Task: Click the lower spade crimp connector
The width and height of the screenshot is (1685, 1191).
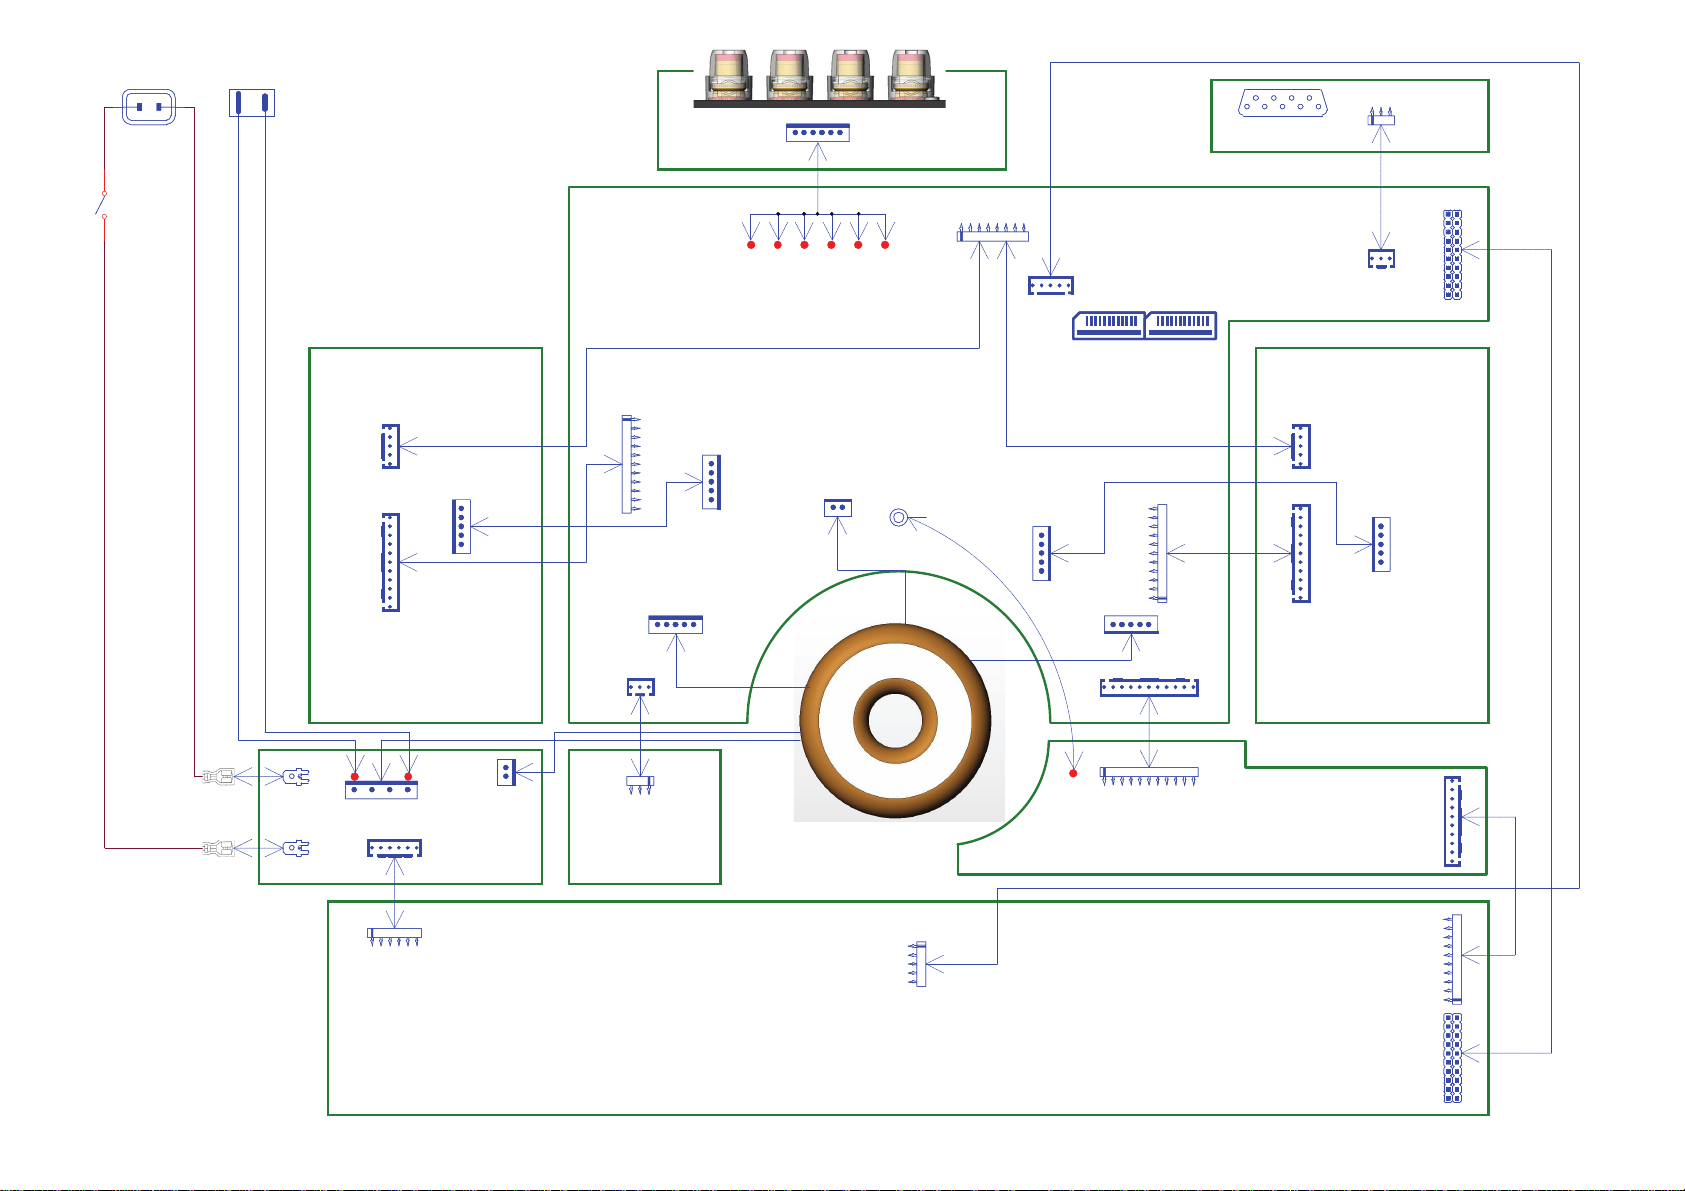Action: click(x=218, y=848)
